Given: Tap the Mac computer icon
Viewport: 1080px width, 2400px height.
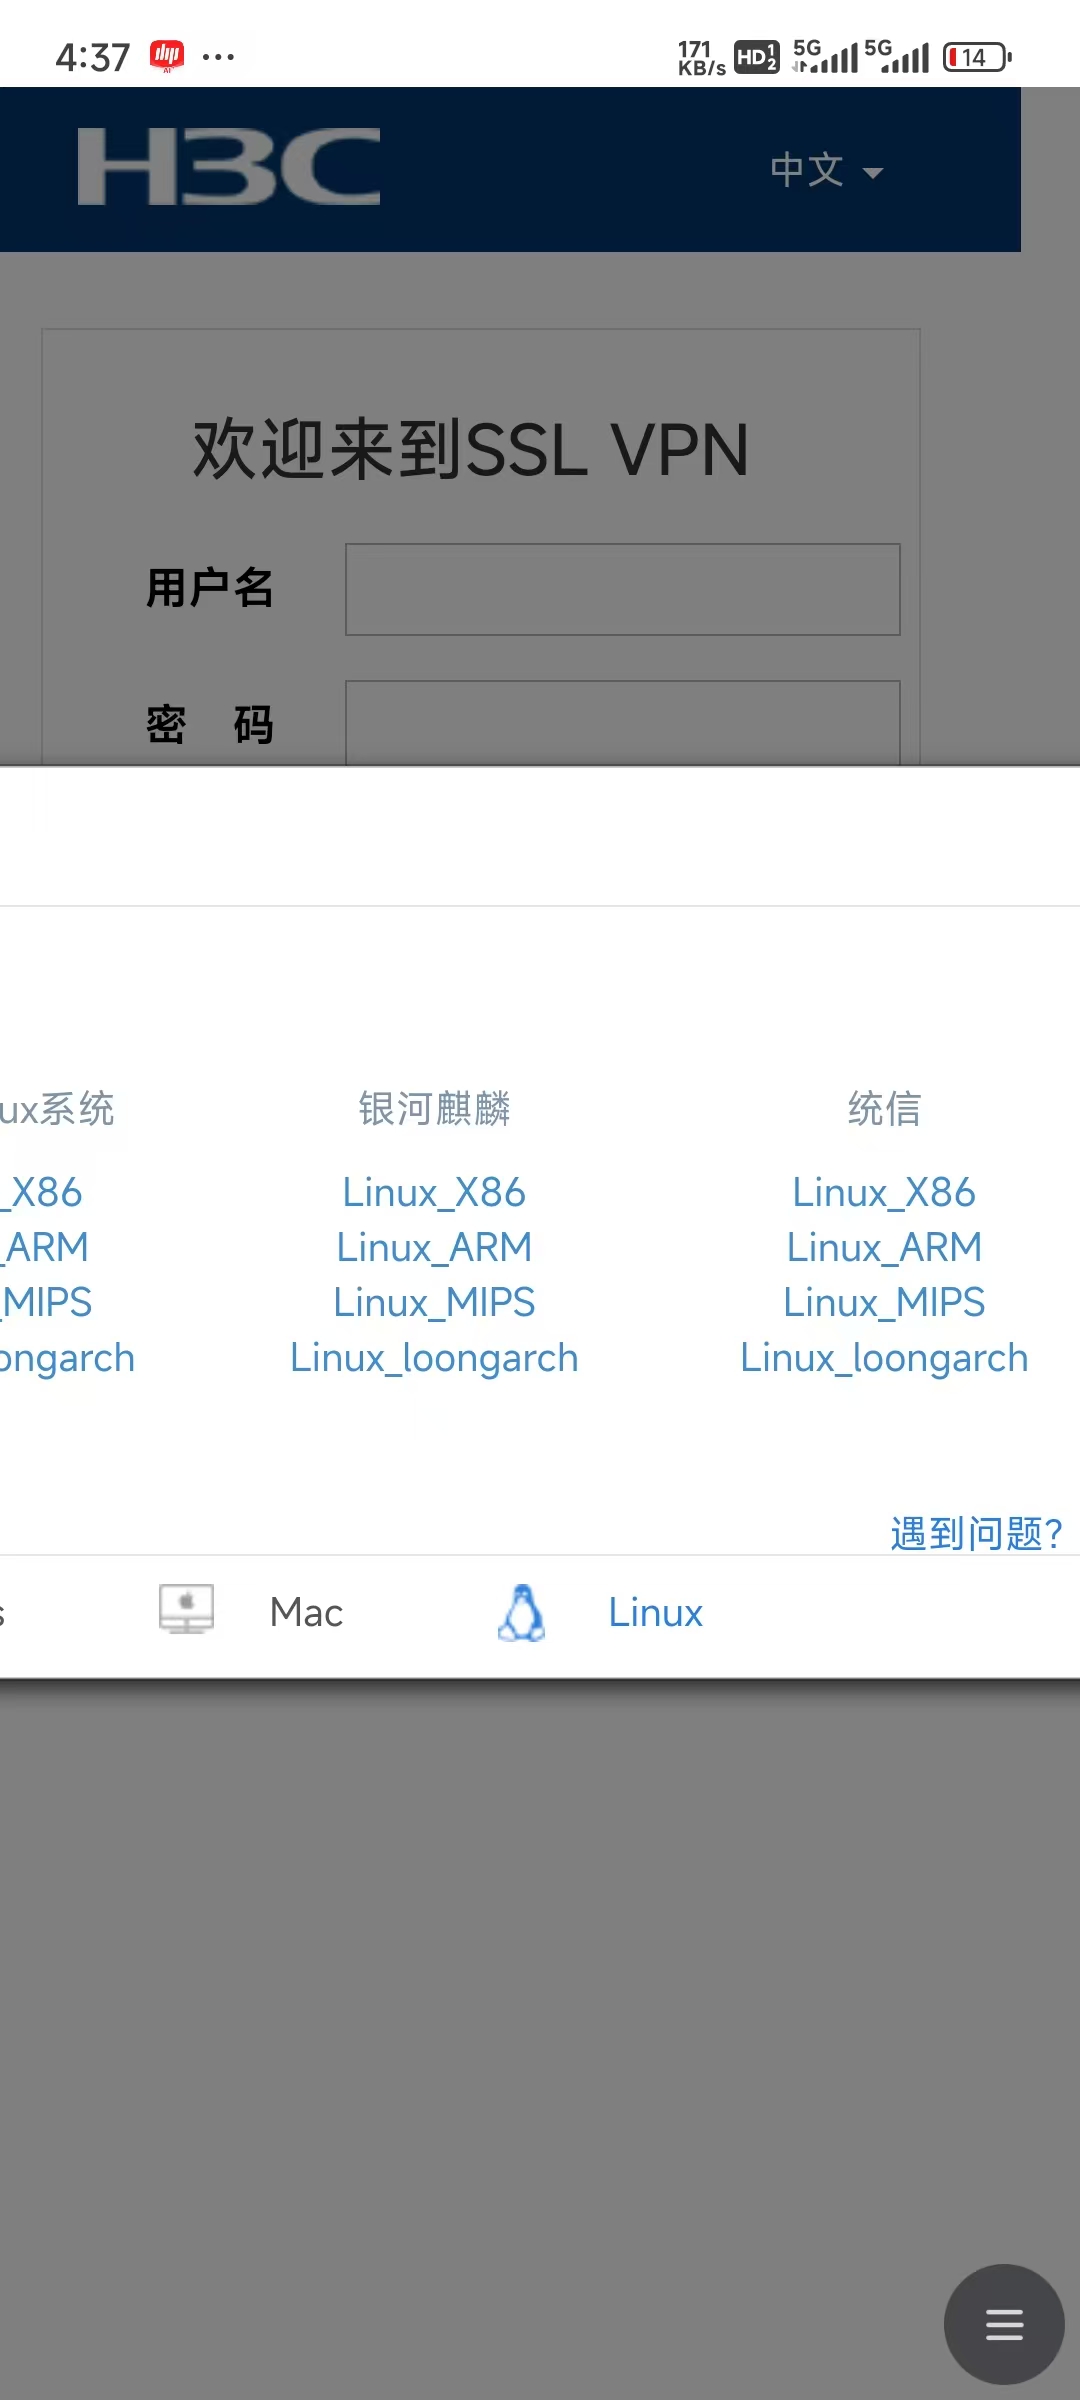Looking at the screenshot, I should (187, 1609).
